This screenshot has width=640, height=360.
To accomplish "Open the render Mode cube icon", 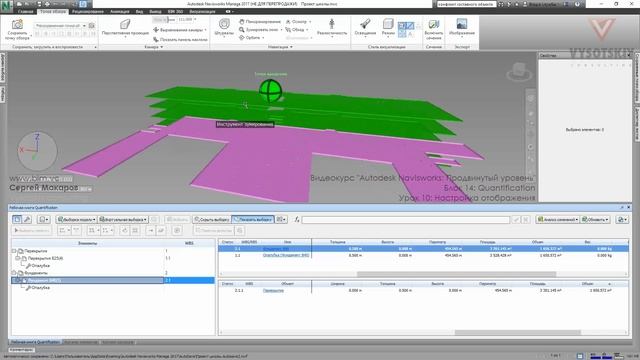I will [388, 24].
